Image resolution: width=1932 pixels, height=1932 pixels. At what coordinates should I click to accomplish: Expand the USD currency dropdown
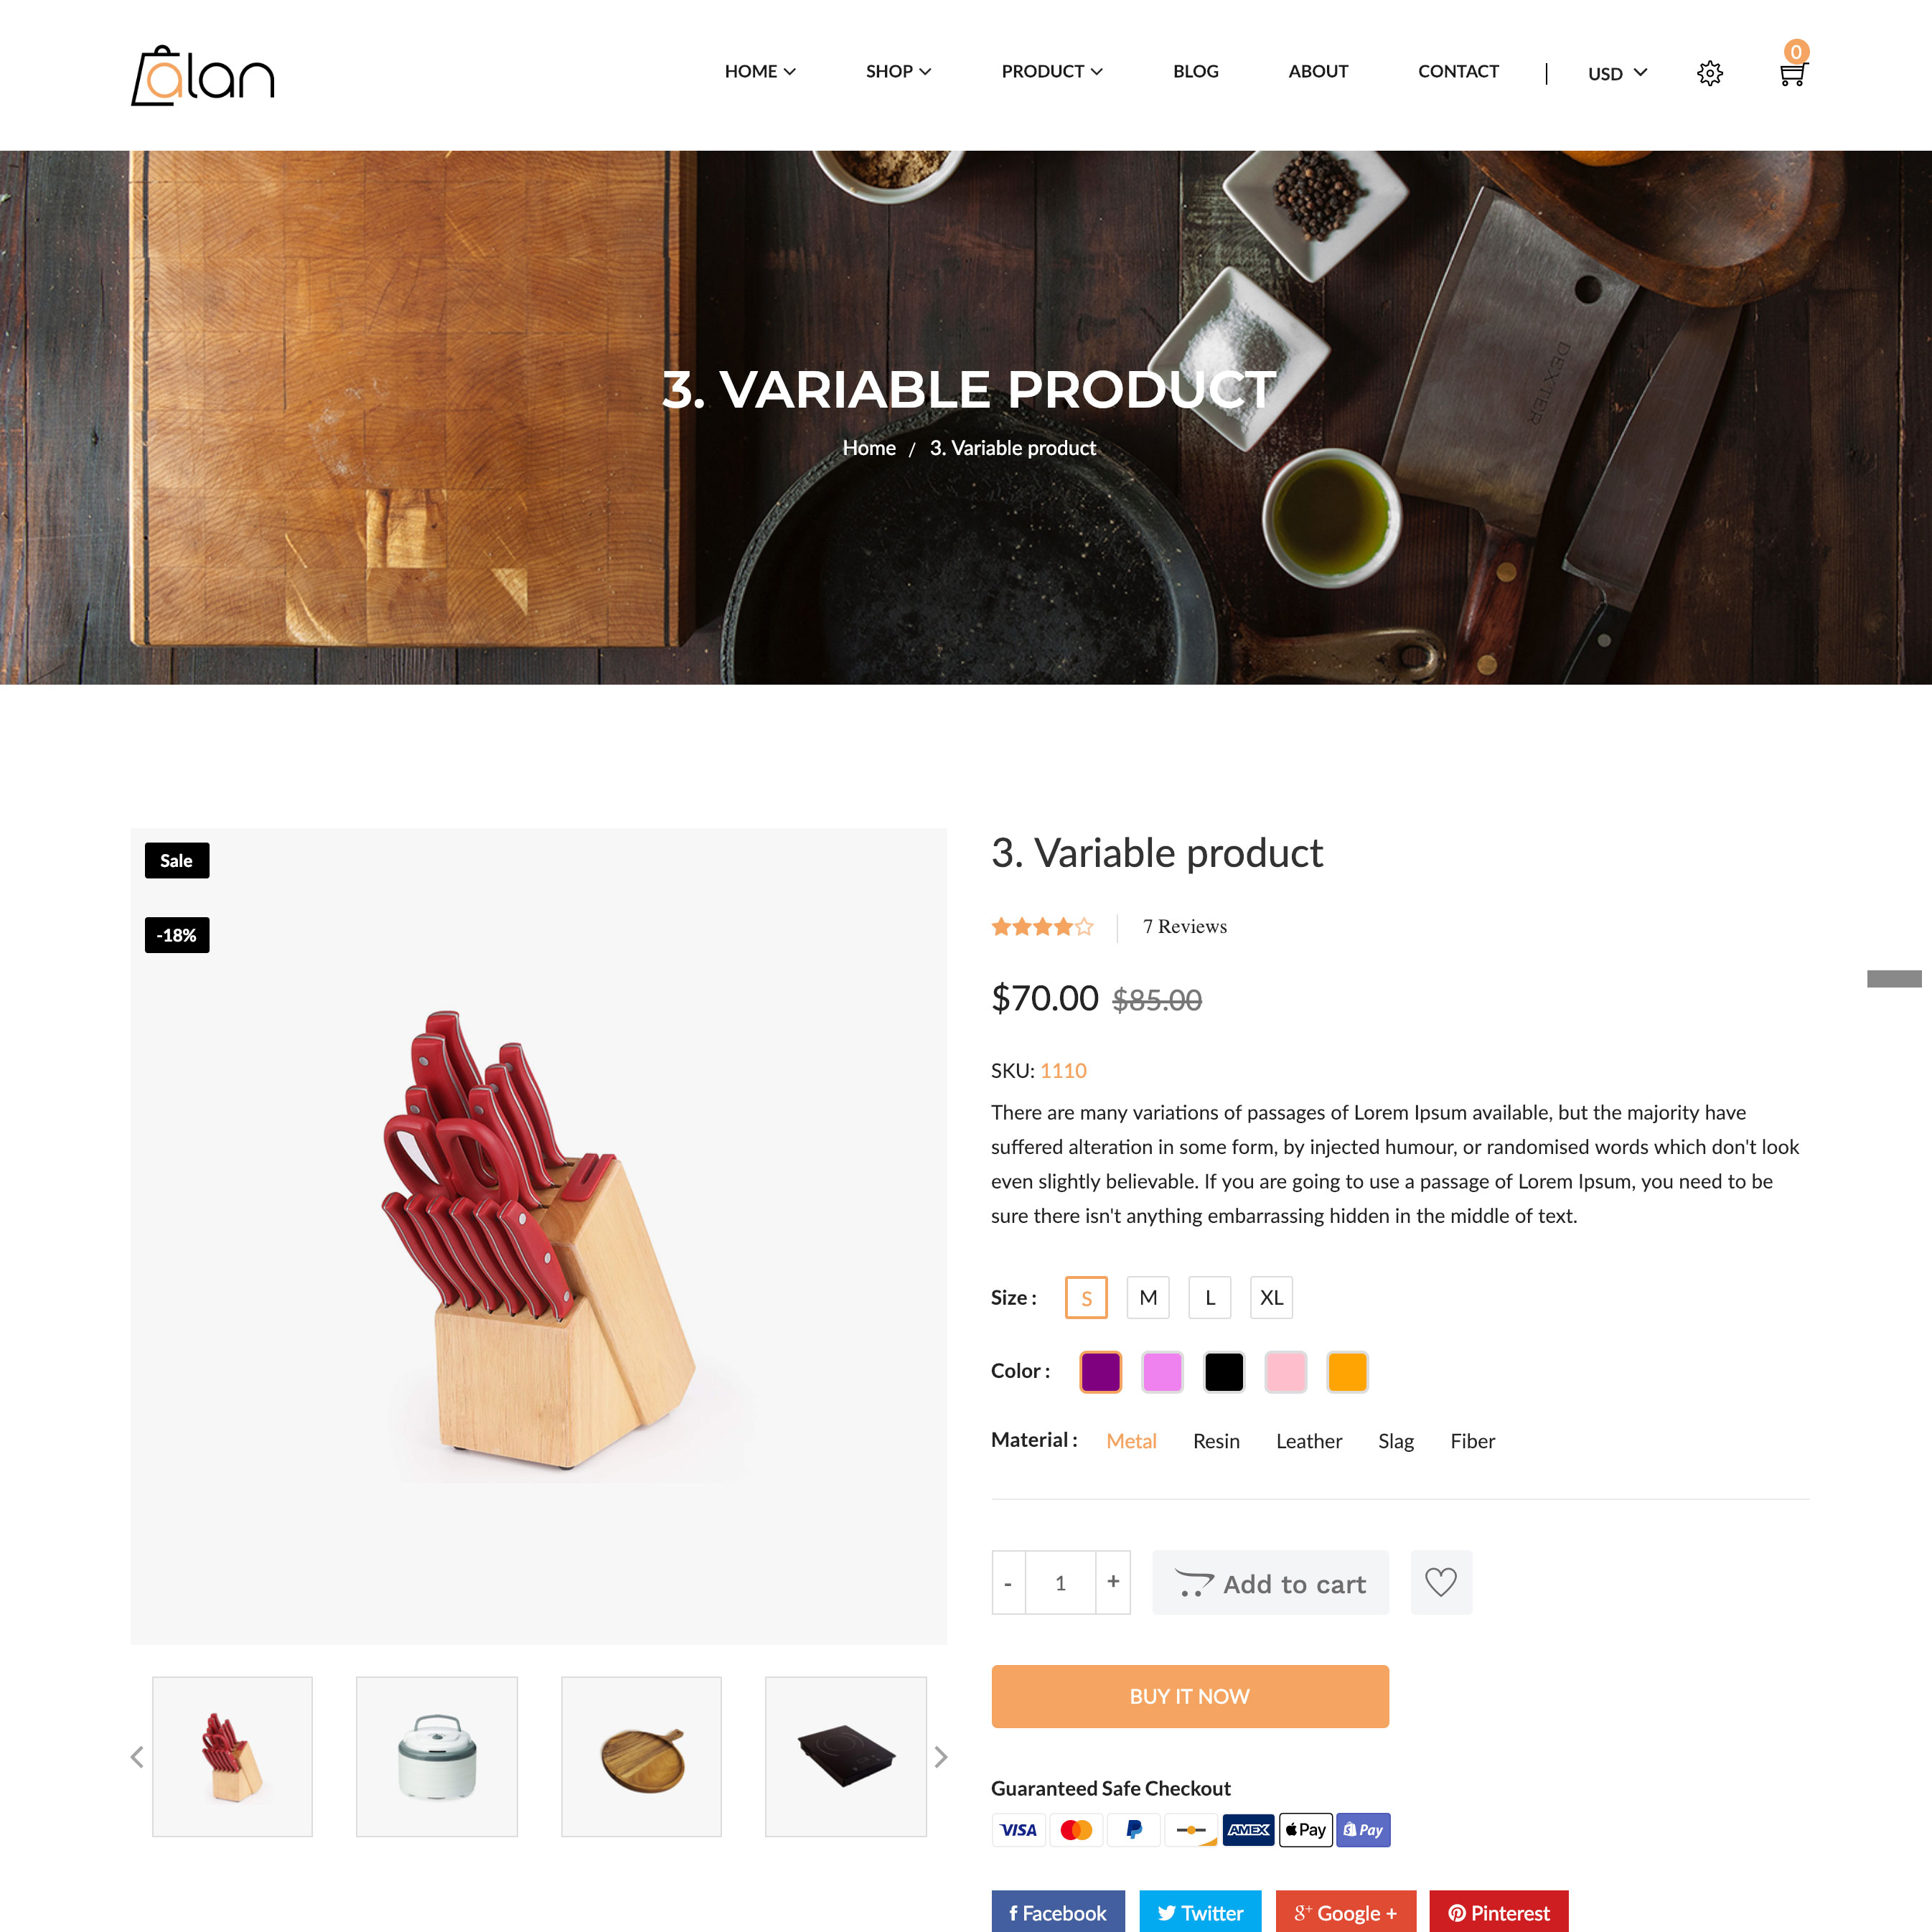point(1617,73)
